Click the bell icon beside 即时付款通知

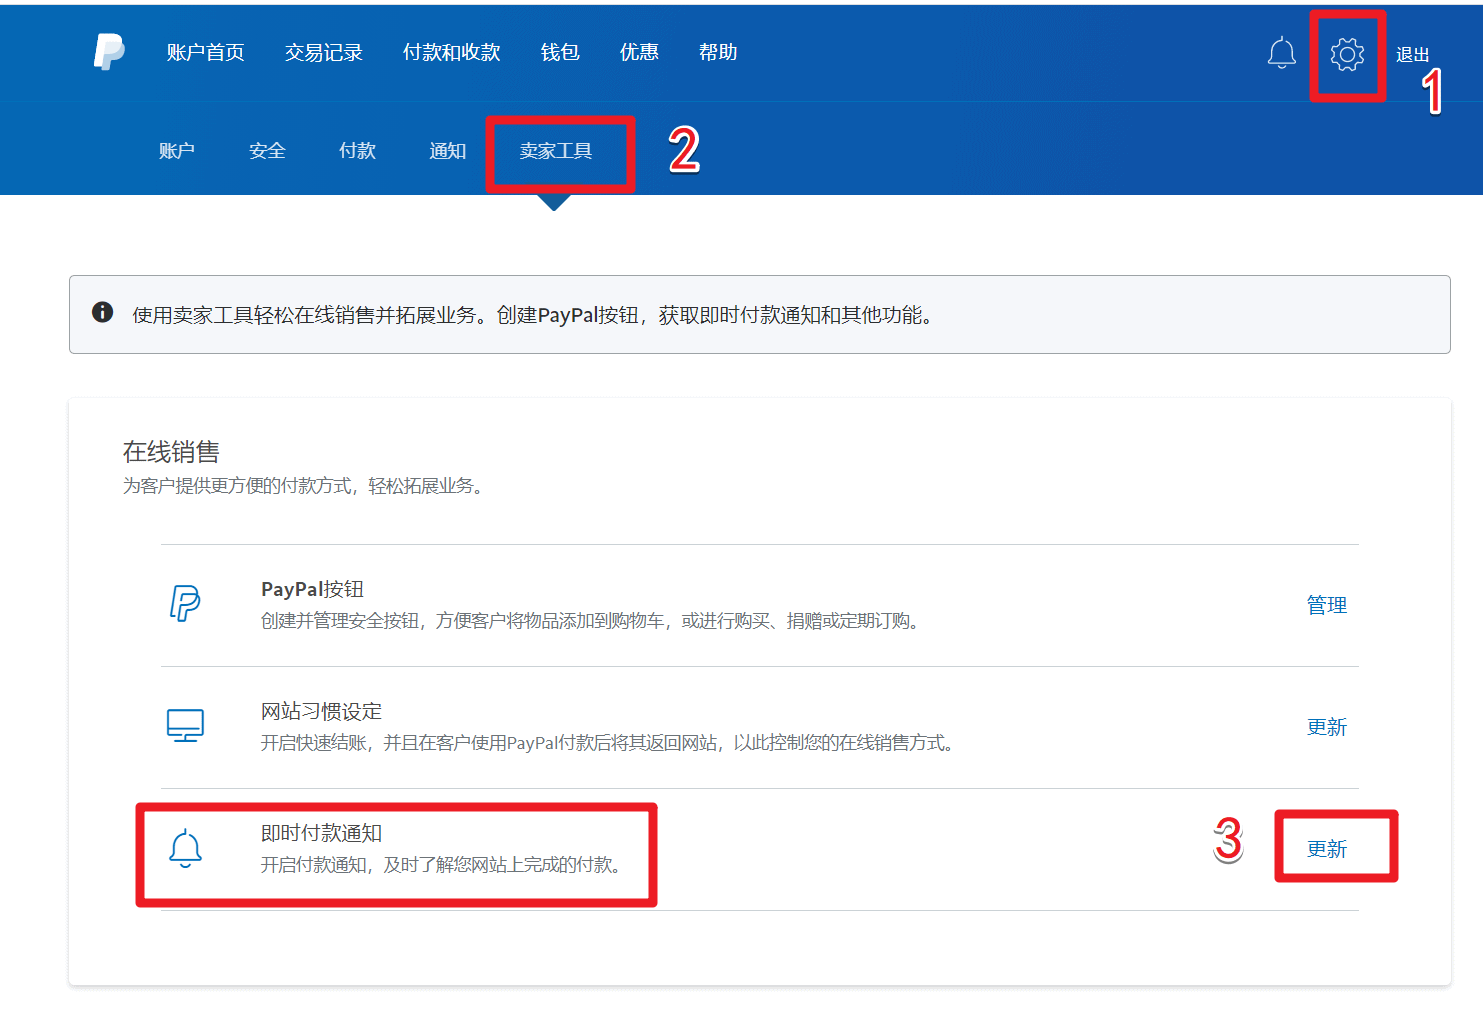pyautogui.click(x=185, y=849)
